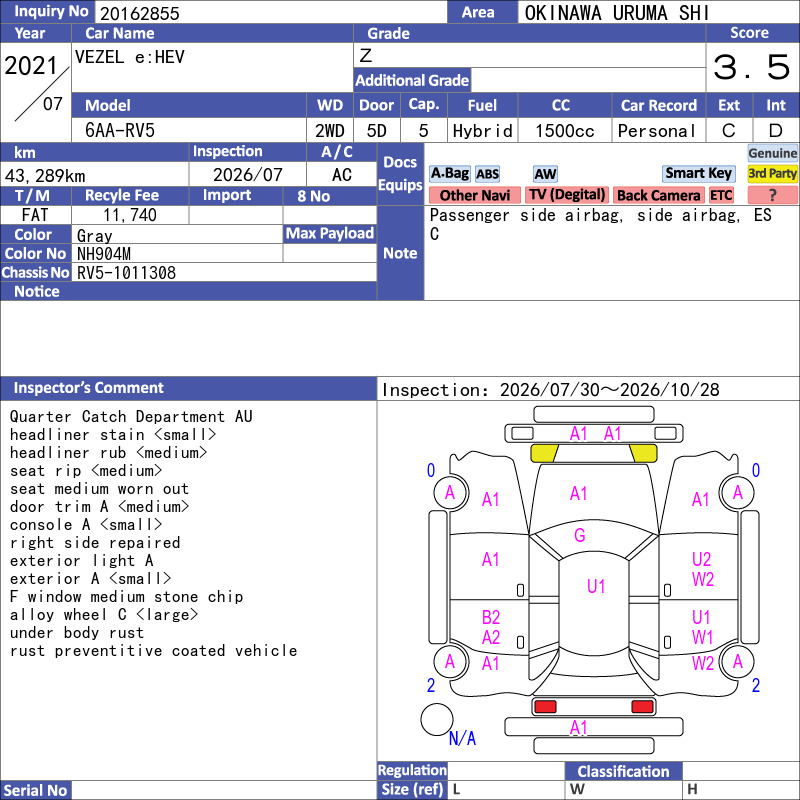Image resolution: width=800 pixels, height=800 pixels.
Task: Select the Smart Key badge
Action: (698, 173)
